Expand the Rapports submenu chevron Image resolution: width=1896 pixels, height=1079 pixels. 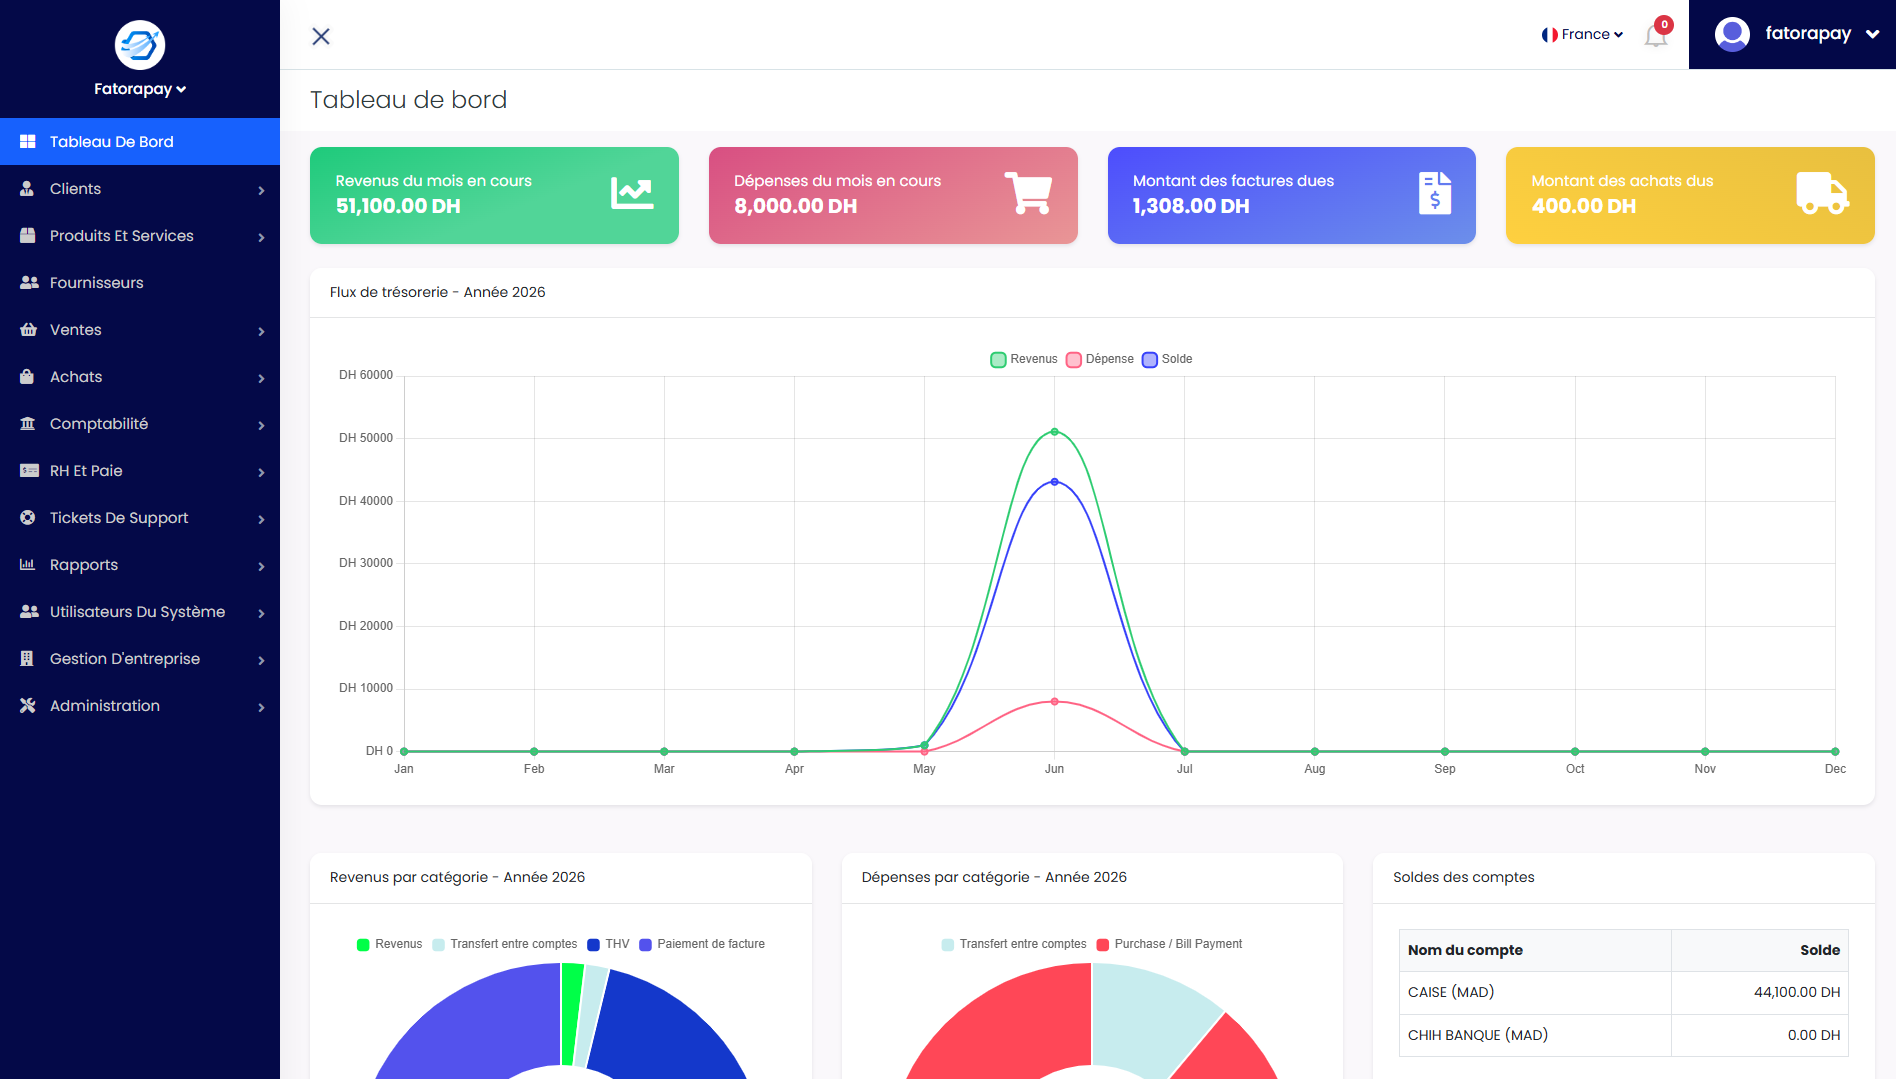(261, 566)
